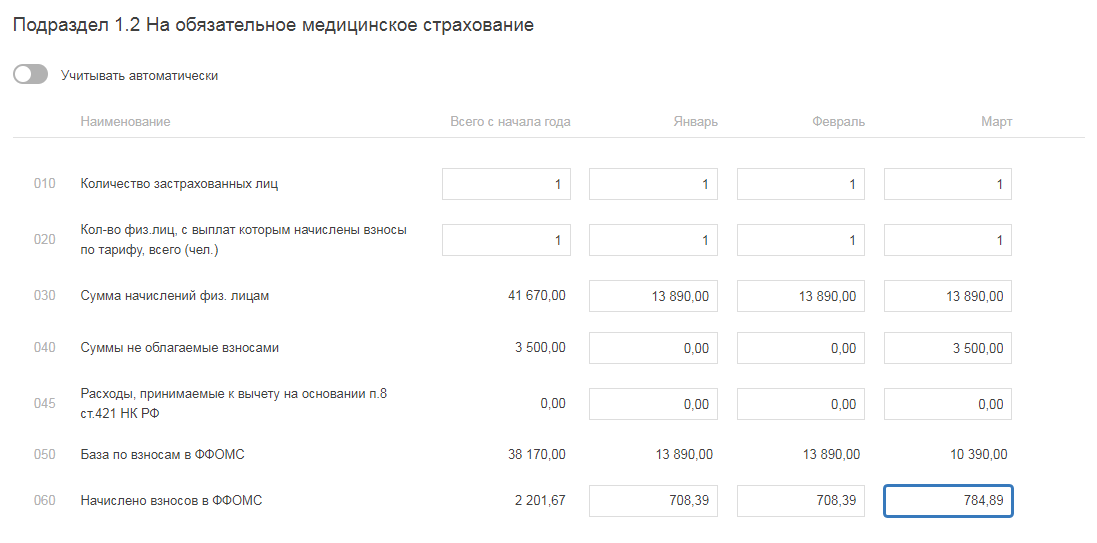1097x543 pixels.
Task: Click row 020 total year-to-date field
Action: pos(506,240)
